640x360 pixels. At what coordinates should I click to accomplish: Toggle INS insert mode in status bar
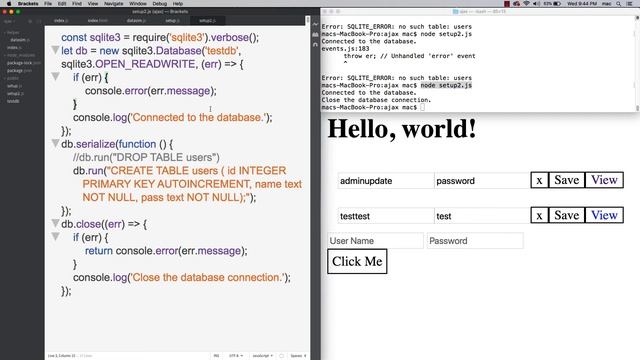click(216, 356)
